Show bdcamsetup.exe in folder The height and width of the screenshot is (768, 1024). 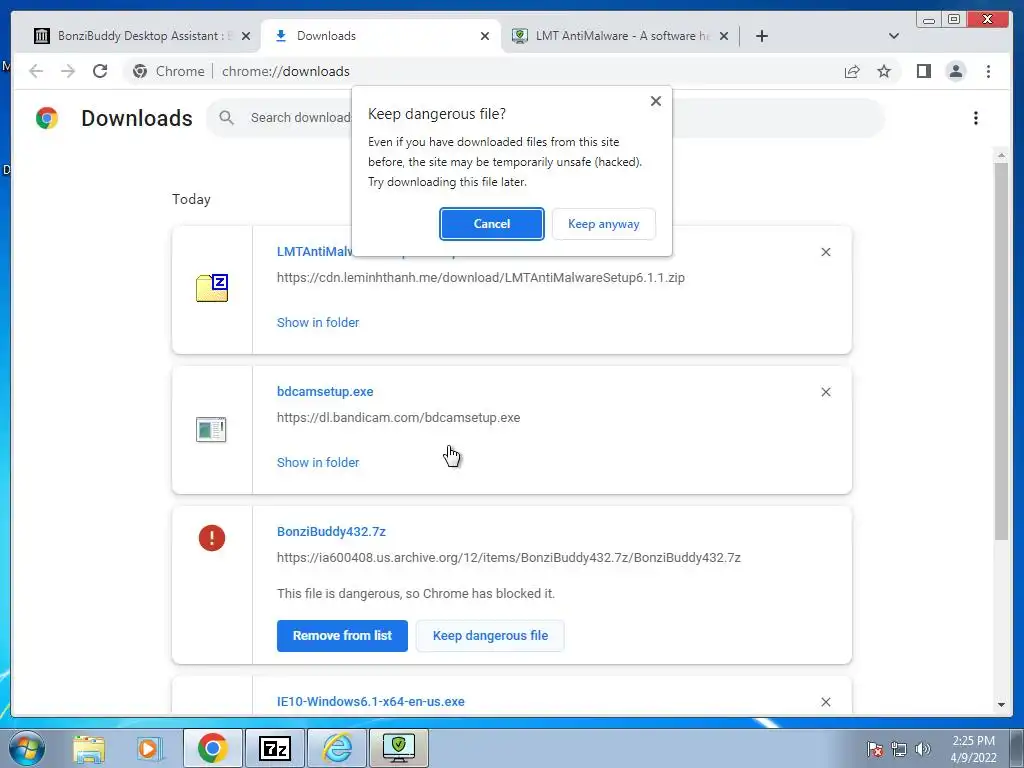pos(318,462)
